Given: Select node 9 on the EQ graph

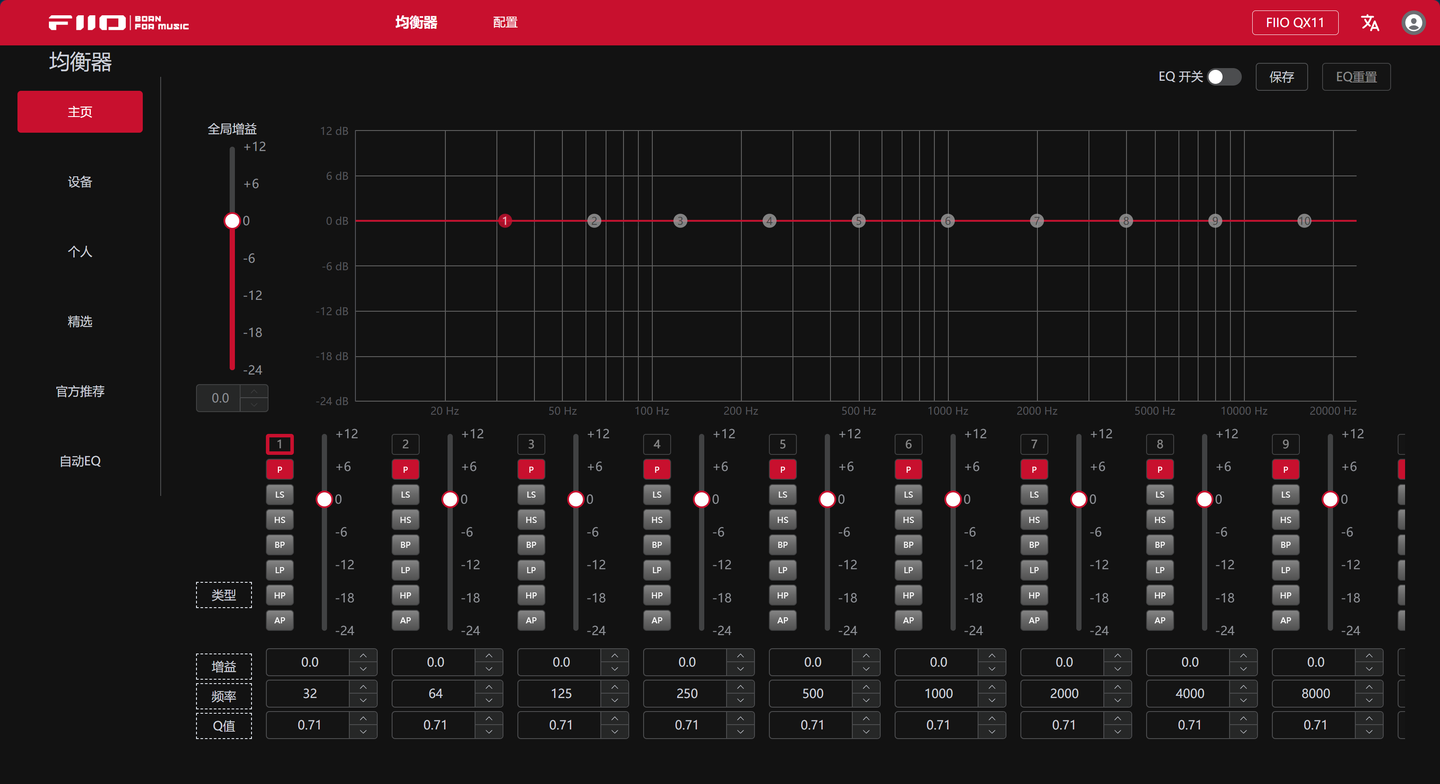Looking at the screenshot, I should (1215, 221).
